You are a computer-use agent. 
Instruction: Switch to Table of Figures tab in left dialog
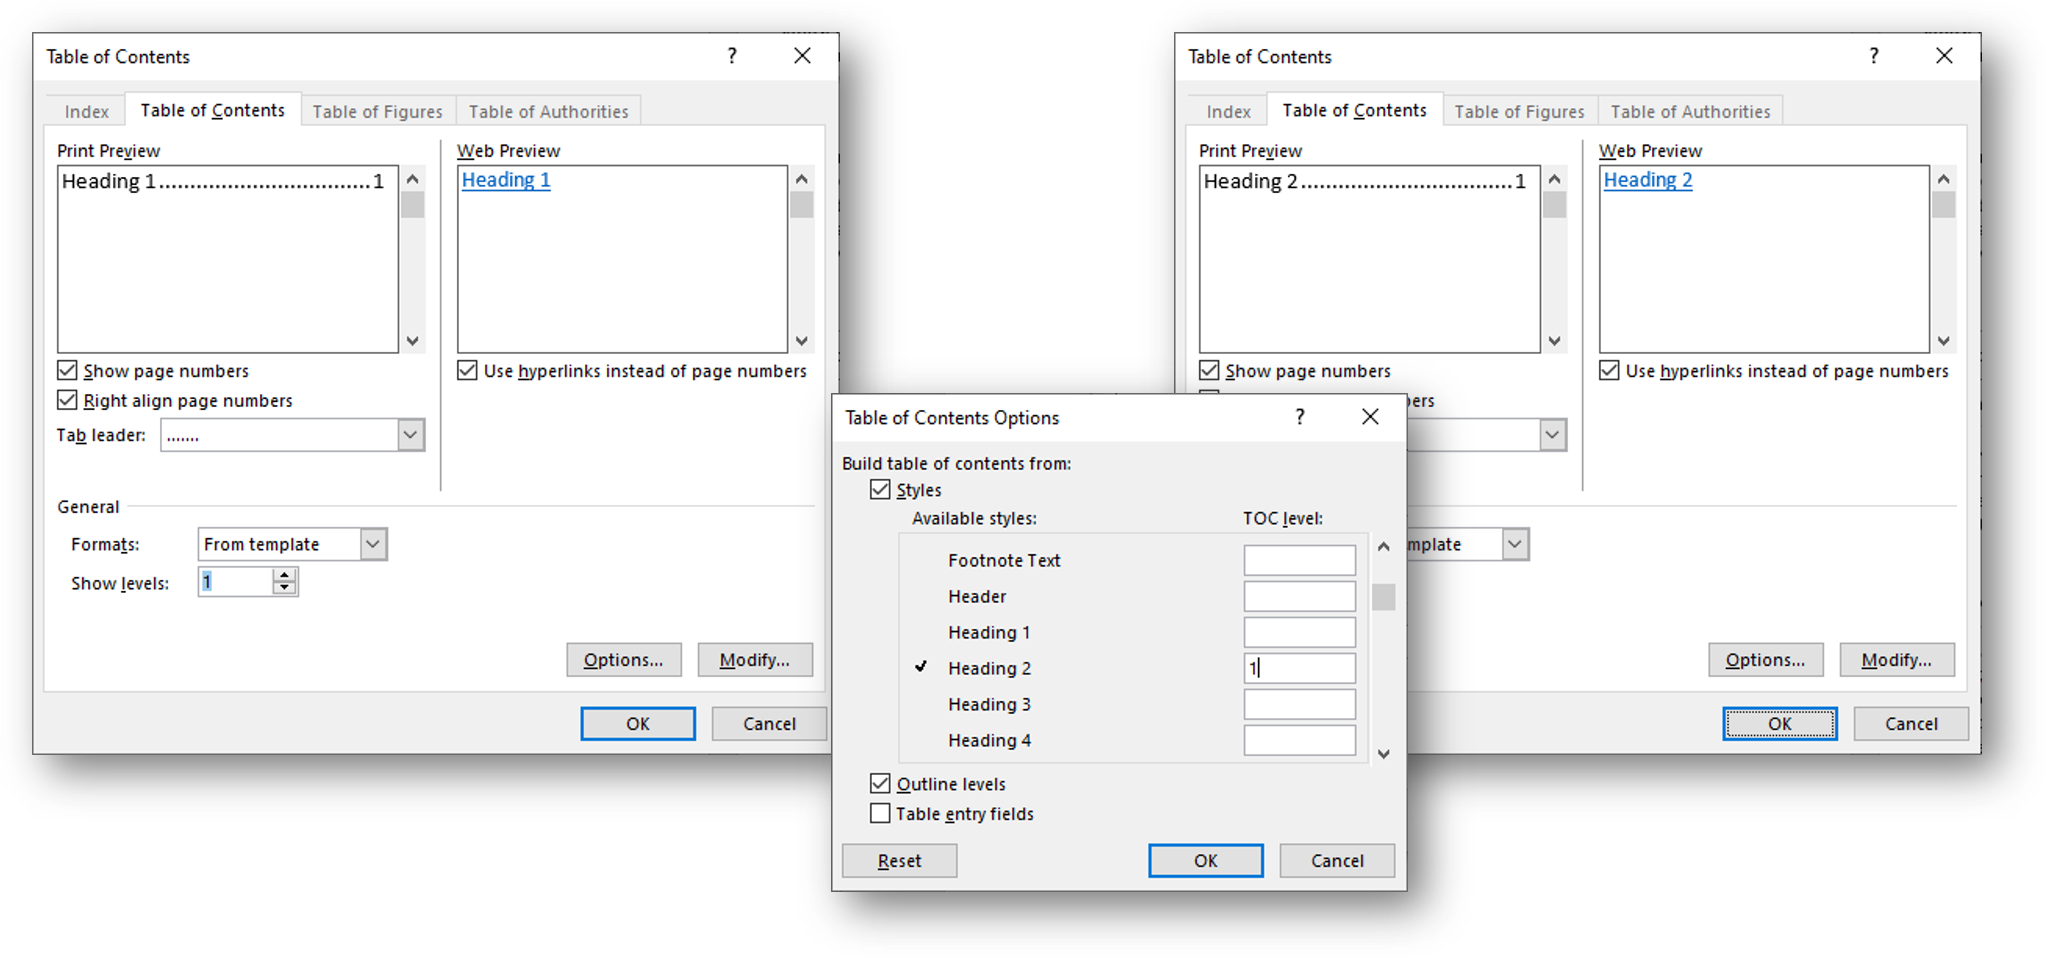tap(377, 111)
